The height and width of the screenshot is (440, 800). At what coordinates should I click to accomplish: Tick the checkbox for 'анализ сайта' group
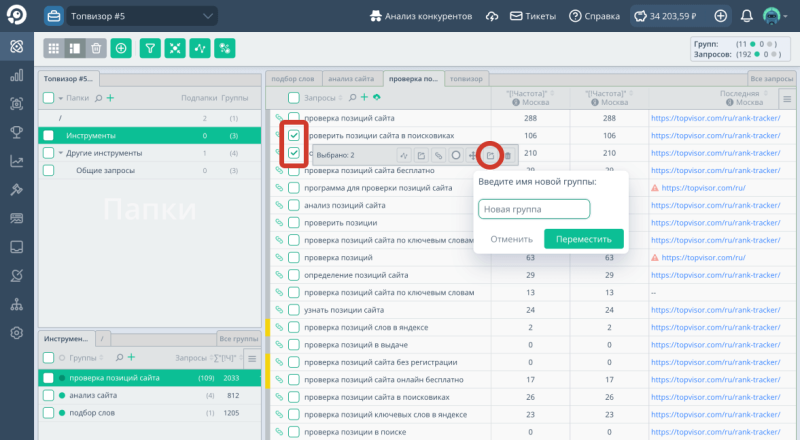[48, 395]
